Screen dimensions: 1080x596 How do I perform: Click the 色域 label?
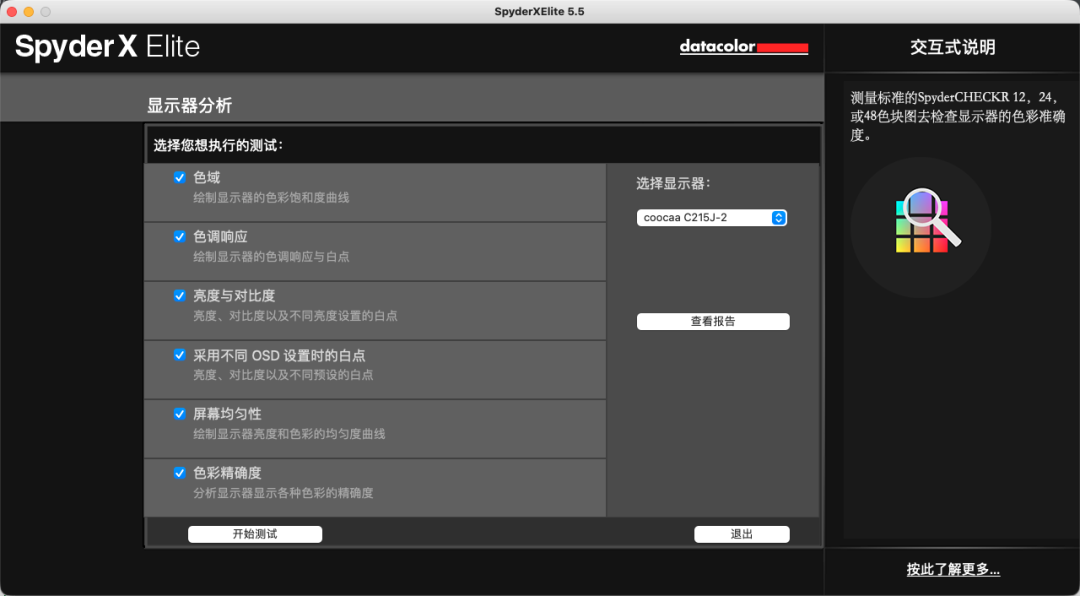(x=207, y=178)
